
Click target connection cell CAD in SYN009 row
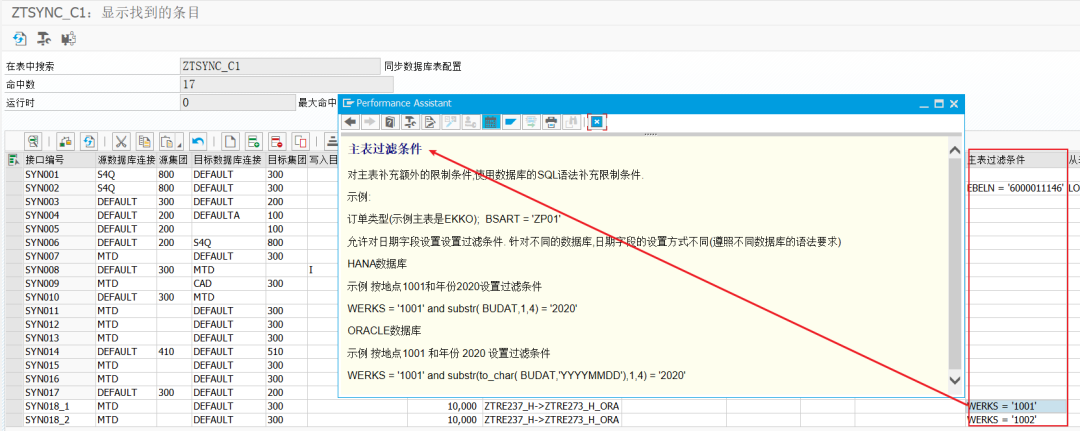coord(228,283)
